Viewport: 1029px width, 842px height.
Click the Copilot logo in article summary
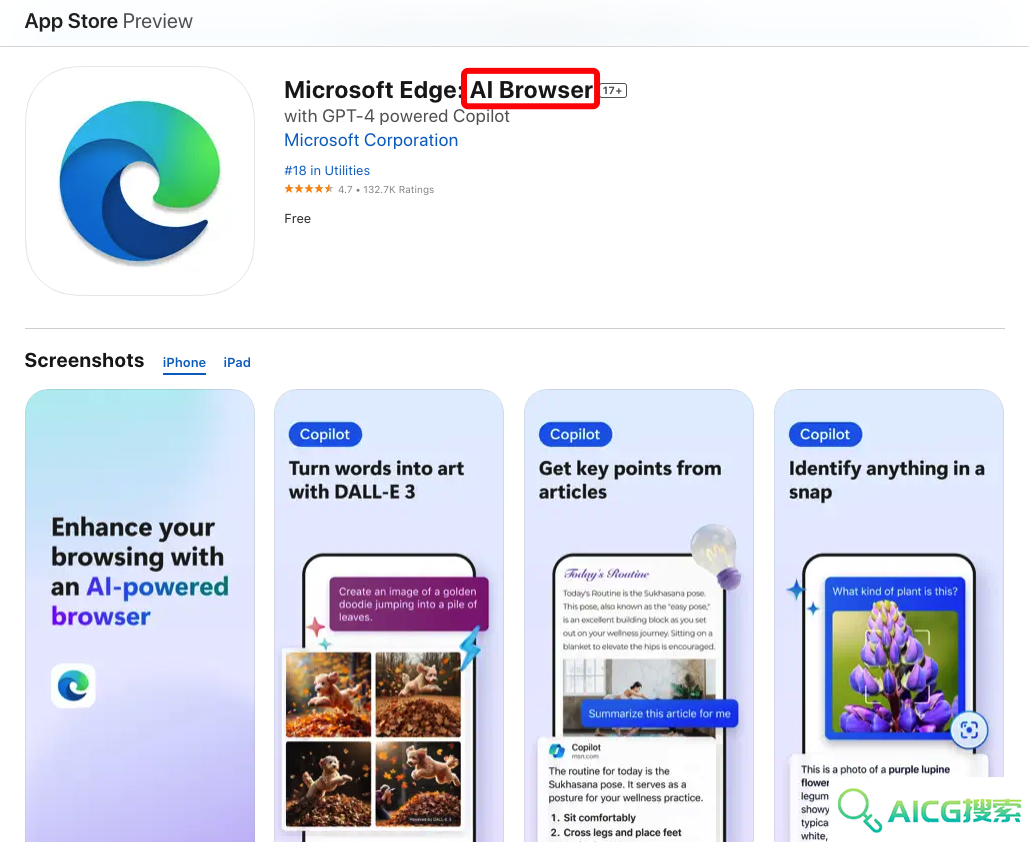click(x=557, y=750)
